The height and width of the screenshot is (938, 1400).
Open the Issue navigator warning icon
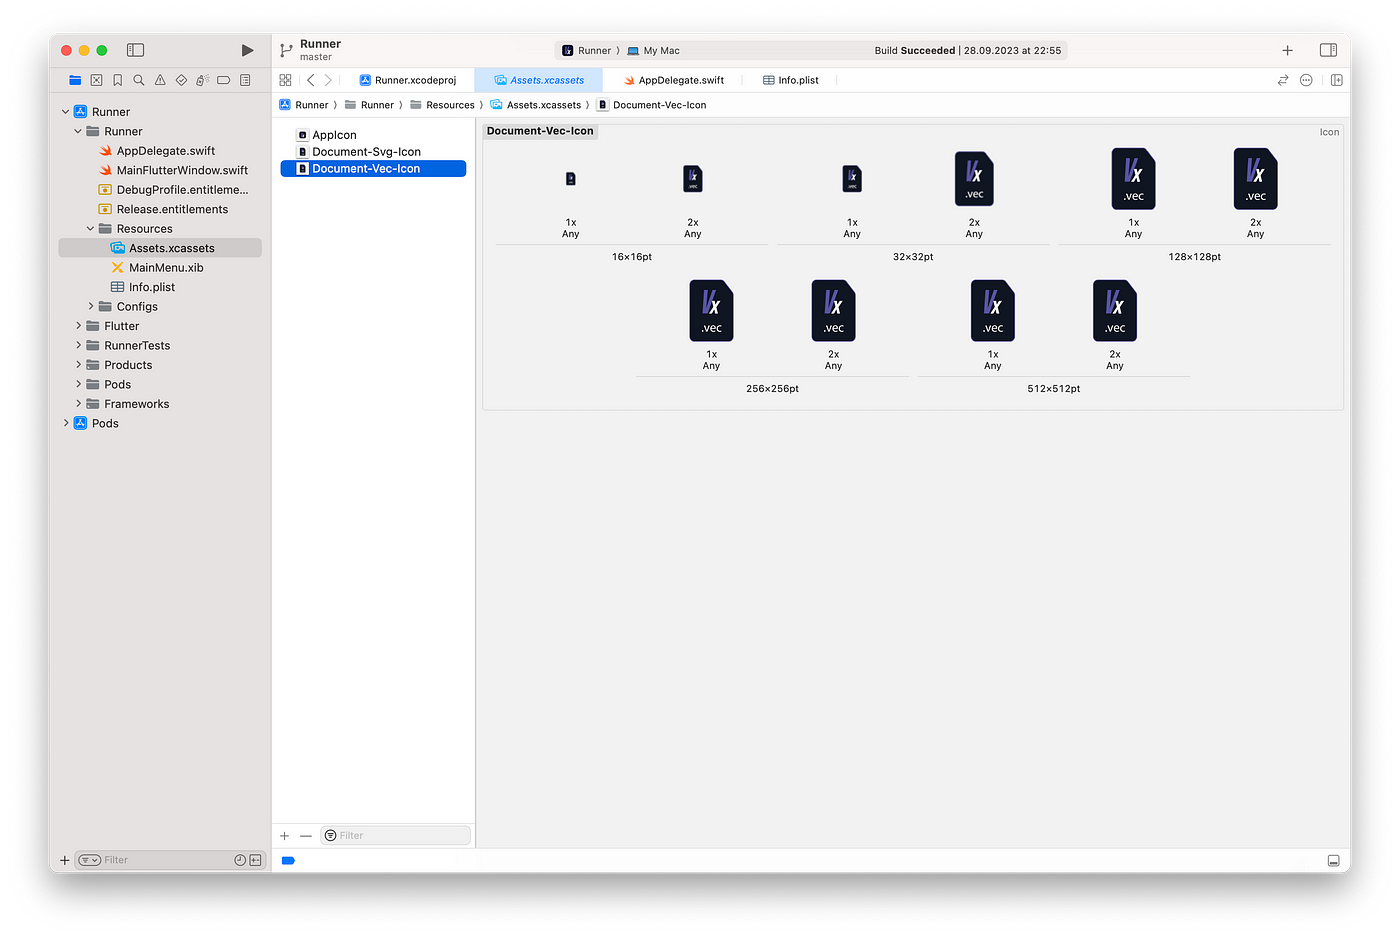click(x=162, y=79)
